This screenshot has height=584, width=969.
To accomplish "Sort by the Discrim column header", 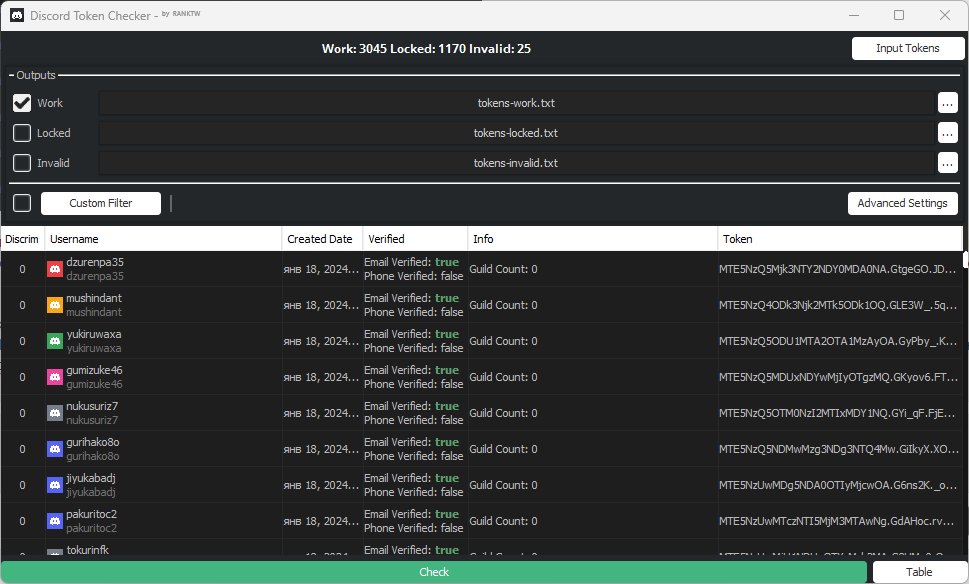I will 22,239.
